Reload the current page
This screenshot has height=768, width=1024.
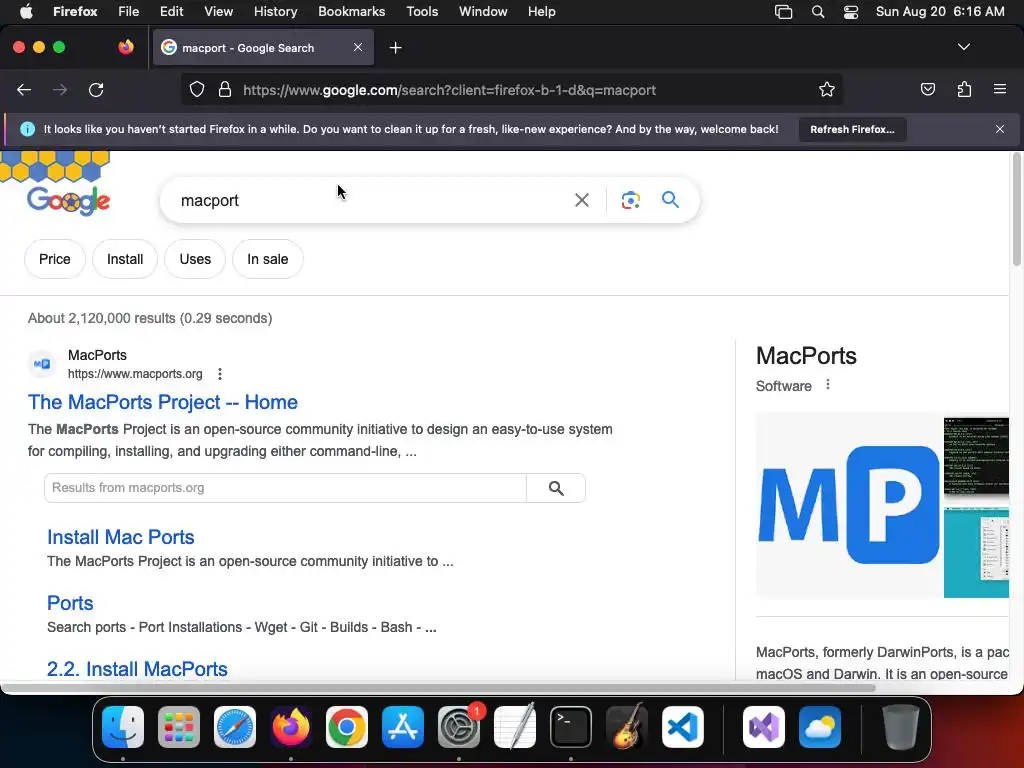(x=96, y=90)
